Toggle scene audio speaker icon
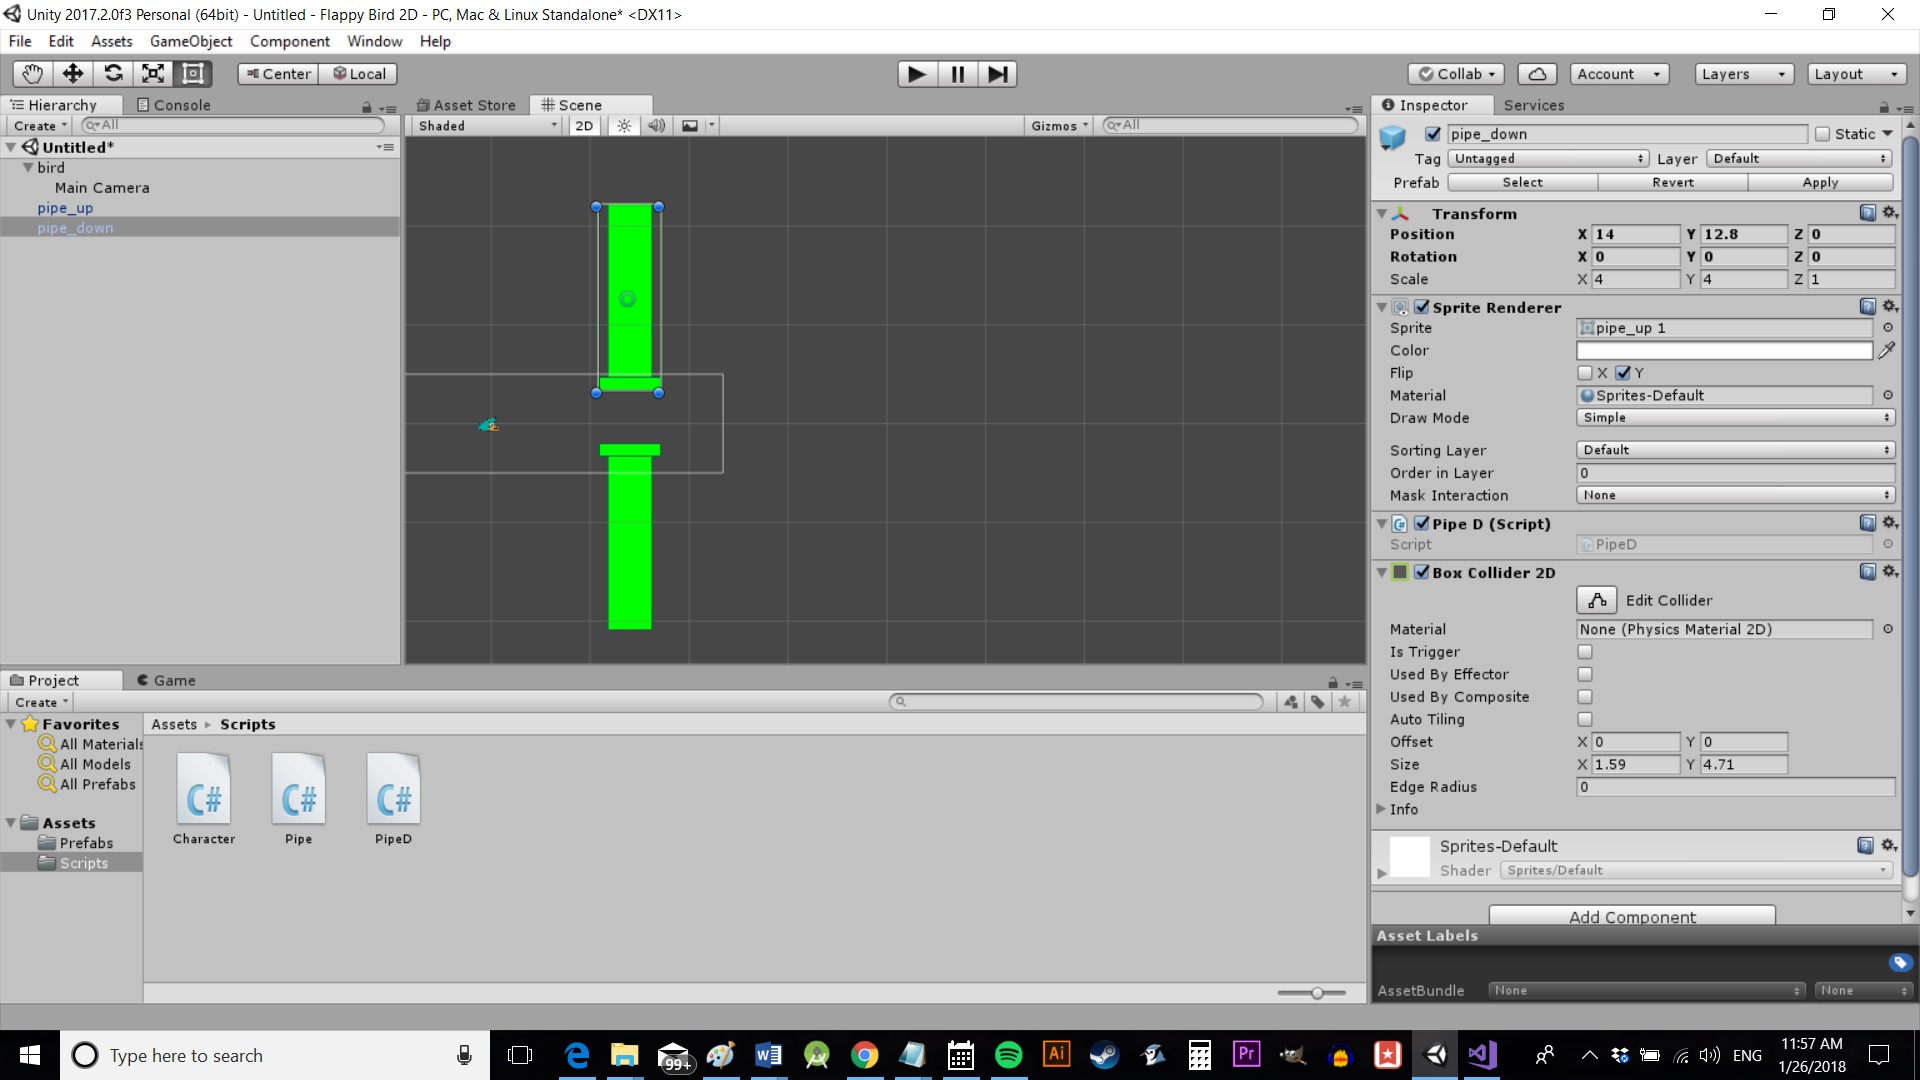The width and height of the screenshot is (1920, 1080). (x=656, y=126)
